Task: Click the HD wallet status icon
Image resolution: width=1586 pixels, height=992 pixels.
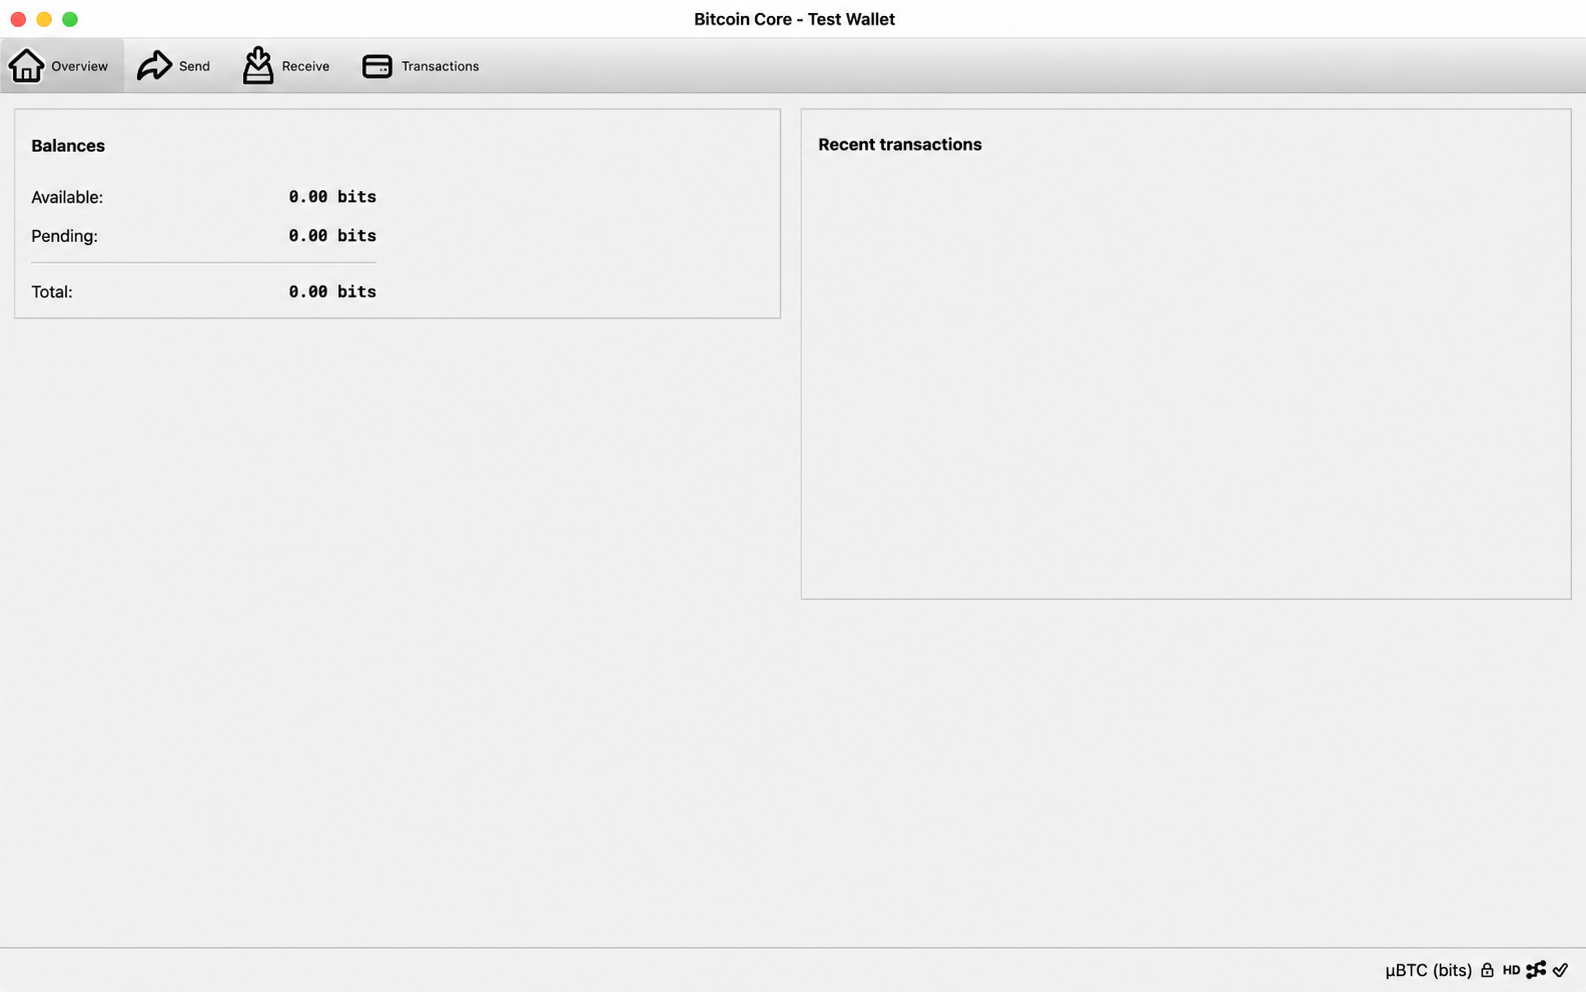Action: [1511, 970]
